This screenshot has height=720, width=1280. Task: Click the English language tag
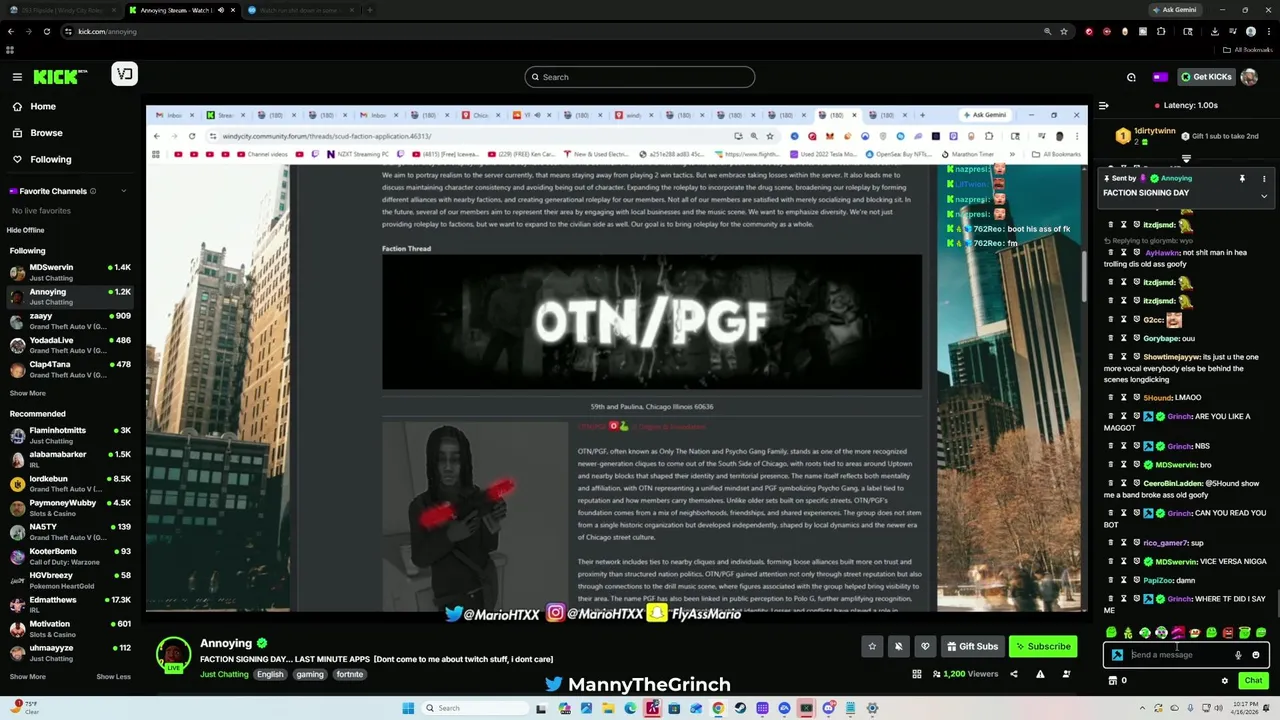click(270, 674)
